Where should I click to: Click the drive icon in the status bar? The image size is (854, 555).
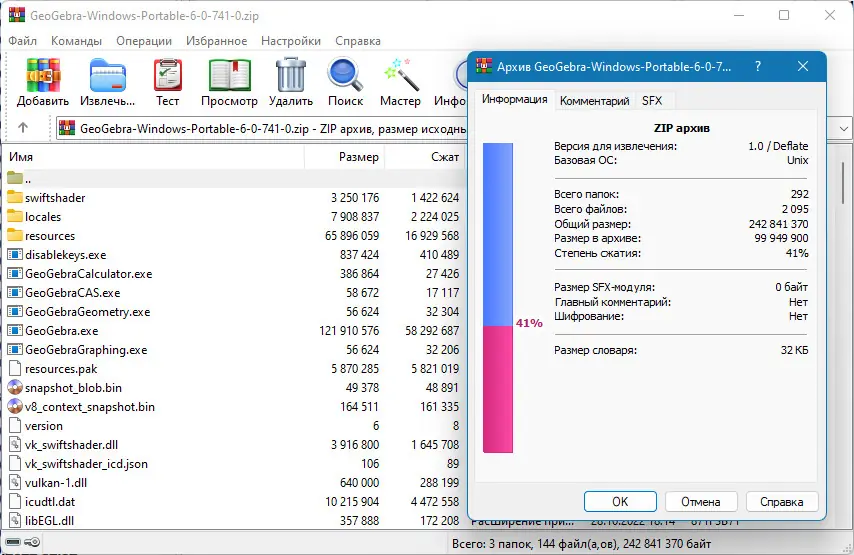(x=13, y=542)
